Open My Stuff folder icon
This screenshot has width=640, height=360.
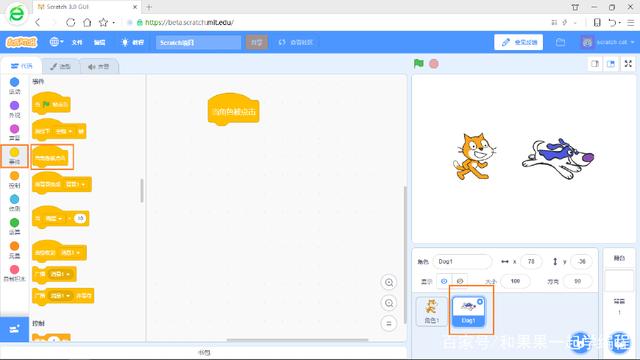coord(560,42)
